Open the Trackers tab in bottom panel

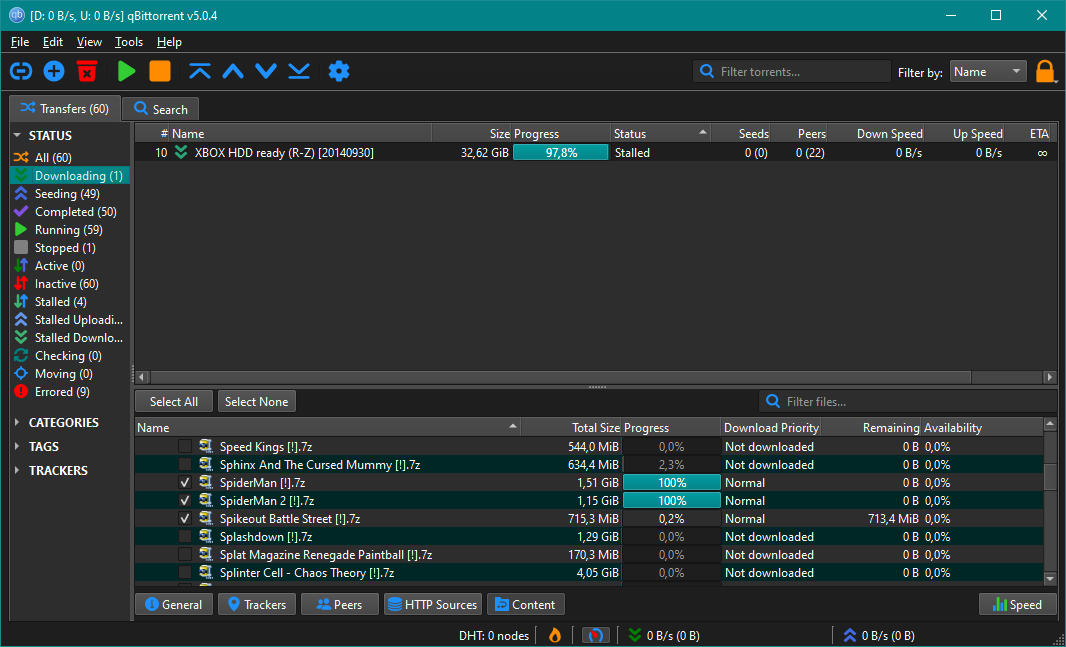click(257, 605)
